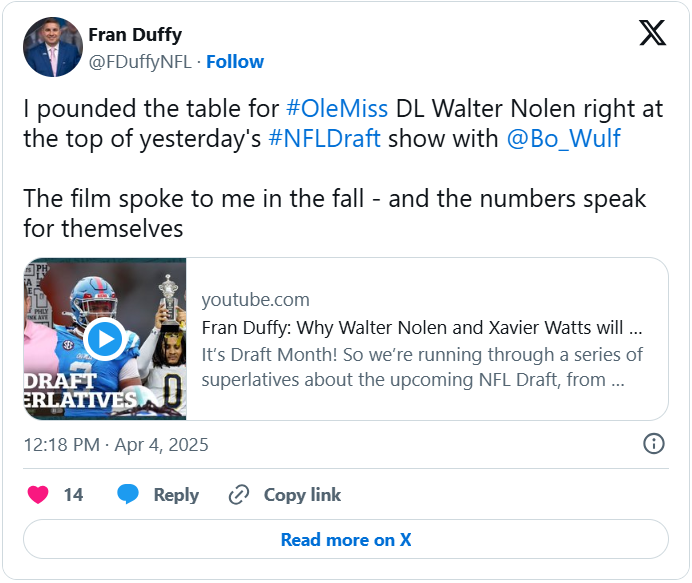Screen dimensions: 692x583
Task: Open Fran Duffy's profile picture
Action: point(53,47)
